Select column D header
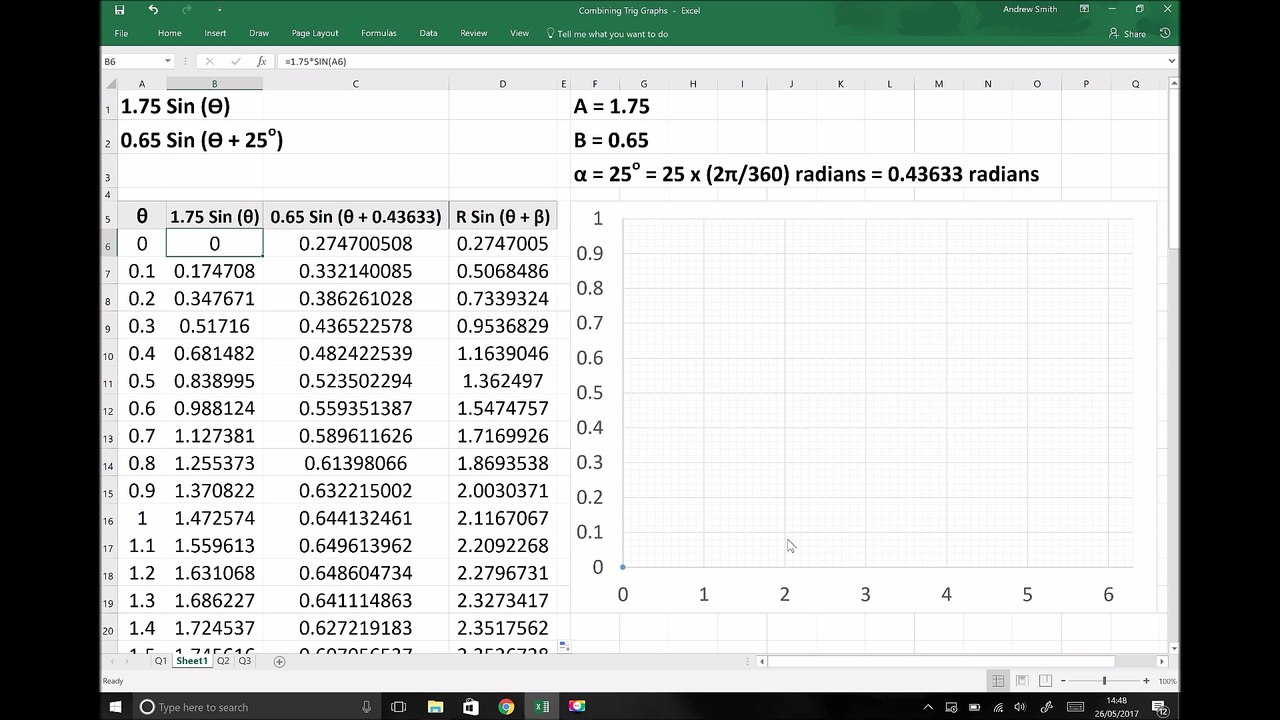 click(x=502, y=84)
